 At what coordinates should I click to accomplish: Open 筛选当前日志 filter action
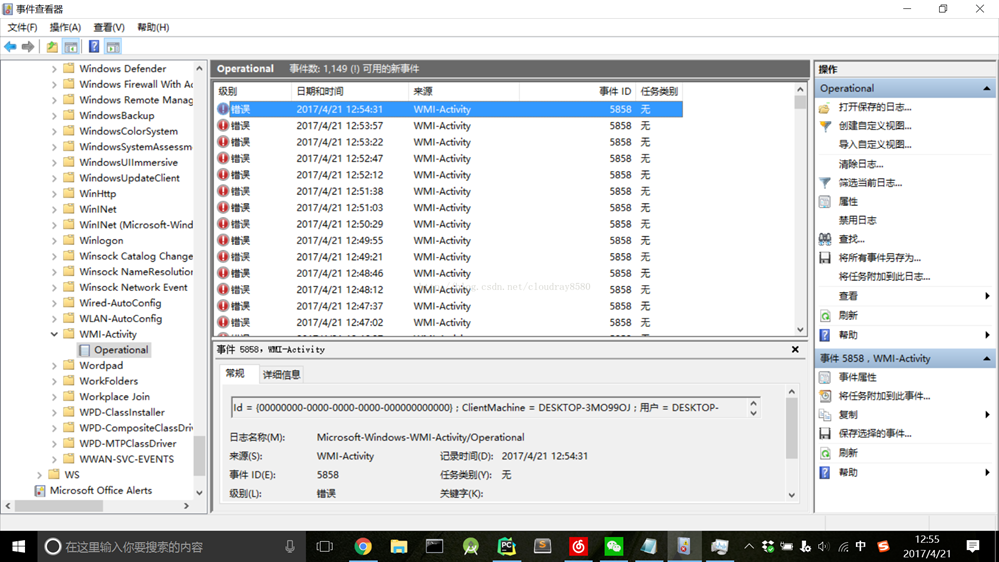tap(869, 183)
